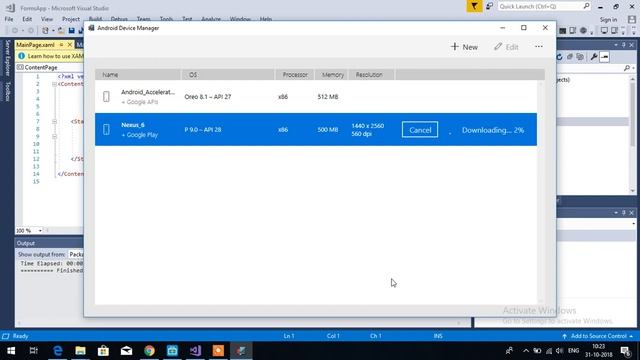Click the phone icon of Android_Accelerated row

click(106, 96)
